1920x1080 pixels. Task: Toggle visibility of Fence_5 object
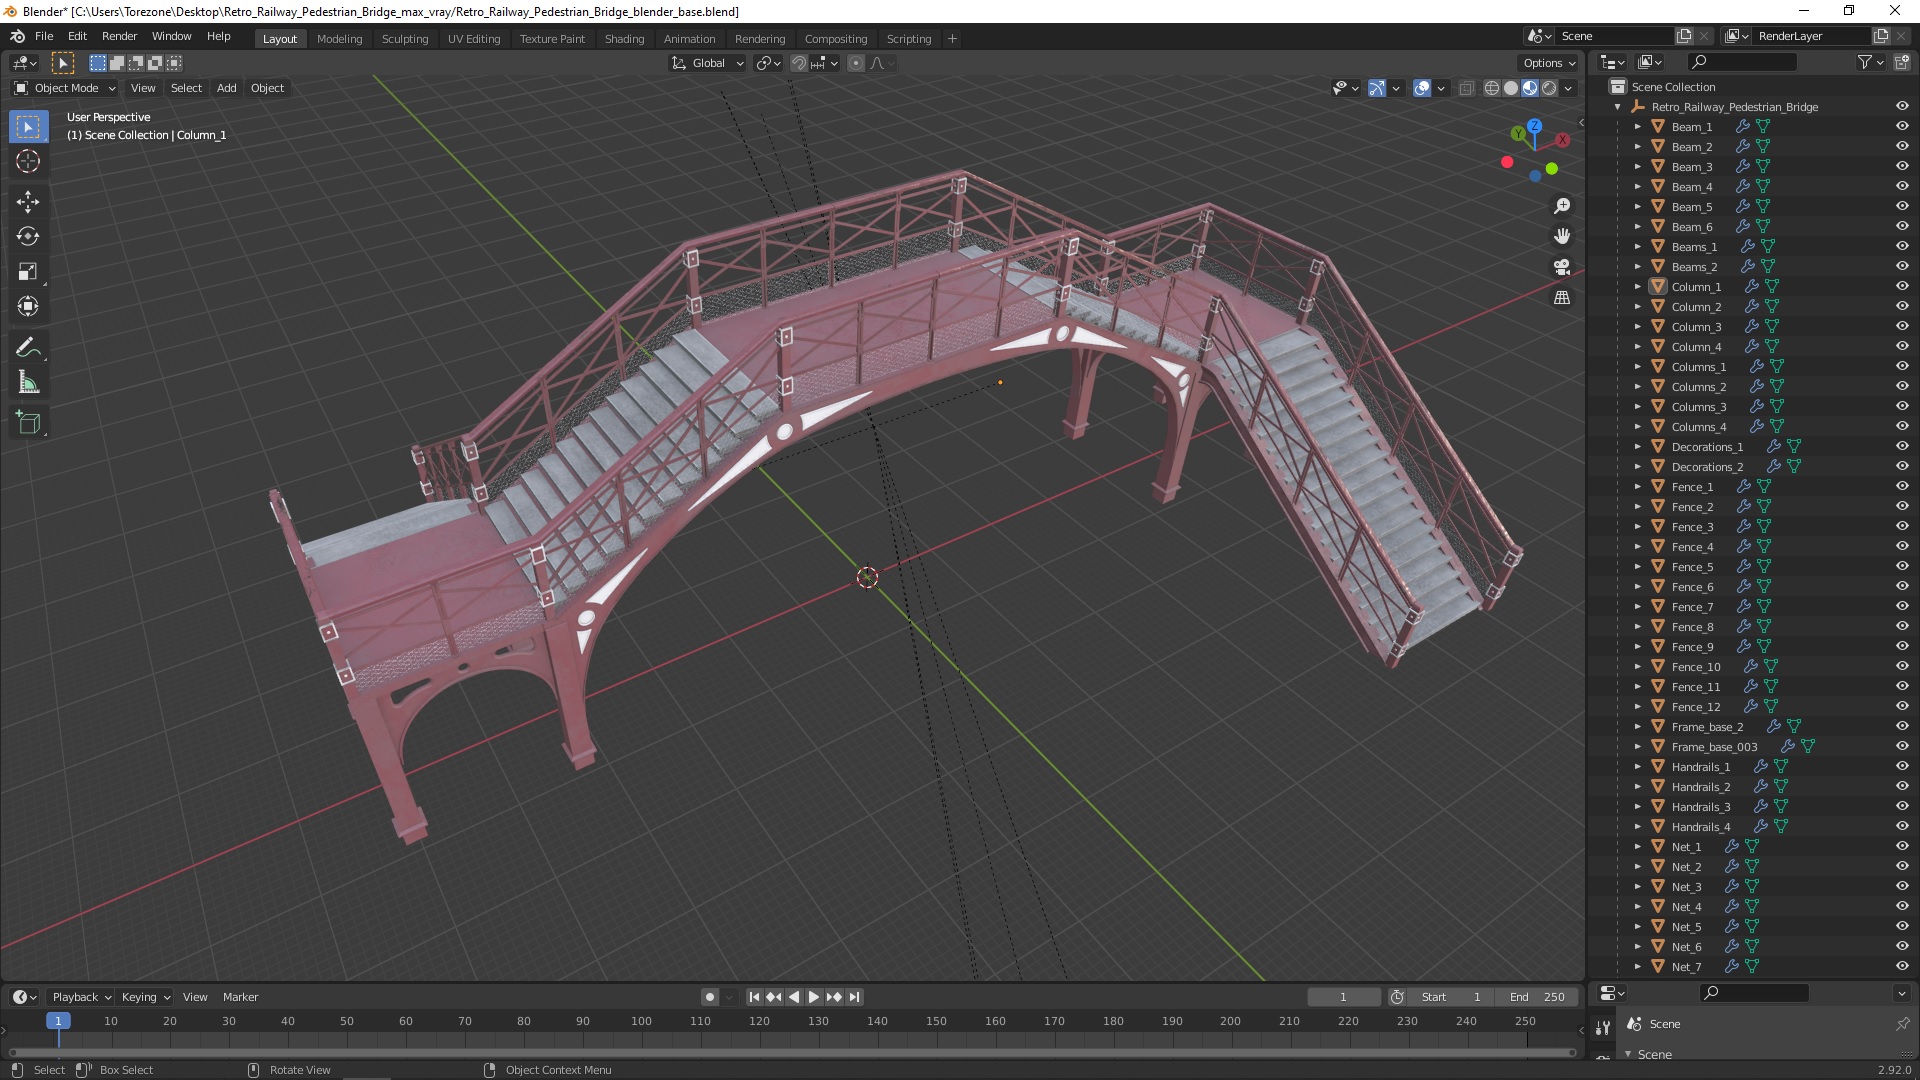pyautogui.click(x=1902, y=566)
